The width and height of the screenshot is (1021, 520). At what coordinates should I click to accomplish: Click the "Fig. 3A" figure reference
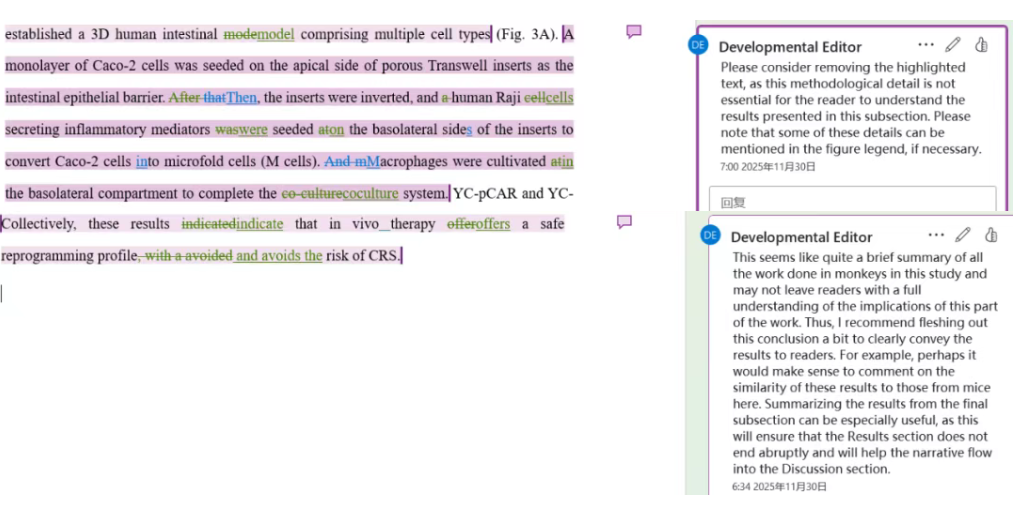(527, 35)
